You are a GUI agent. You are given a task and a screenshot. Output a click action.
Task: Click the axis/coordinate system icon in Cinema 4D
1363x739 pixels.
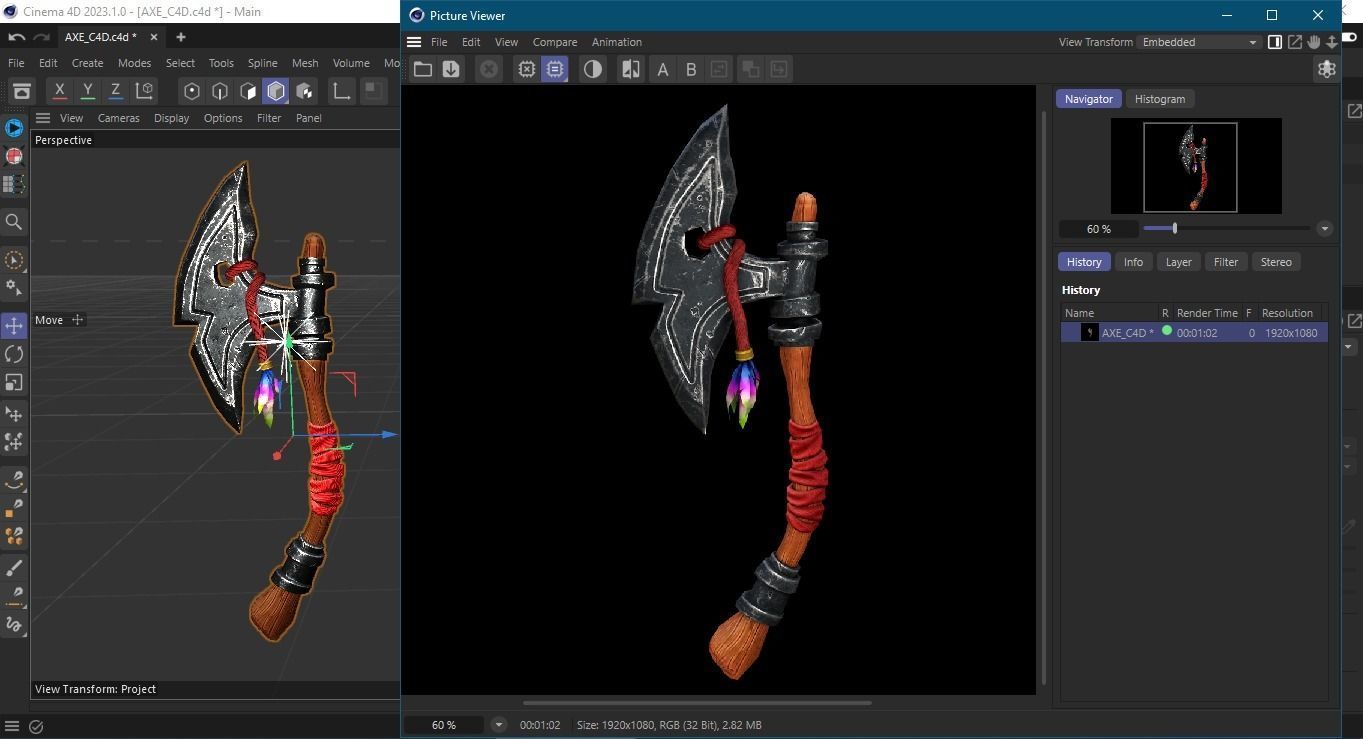(x=143, y=91)
